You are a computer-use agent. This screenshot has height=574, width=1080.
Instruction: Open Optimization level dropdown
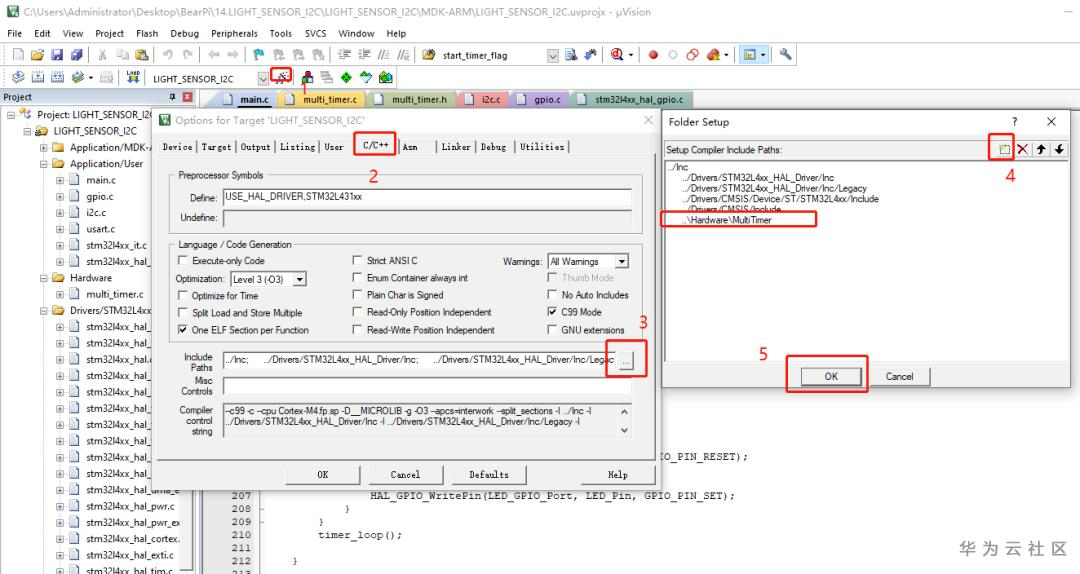pos(300,279)
